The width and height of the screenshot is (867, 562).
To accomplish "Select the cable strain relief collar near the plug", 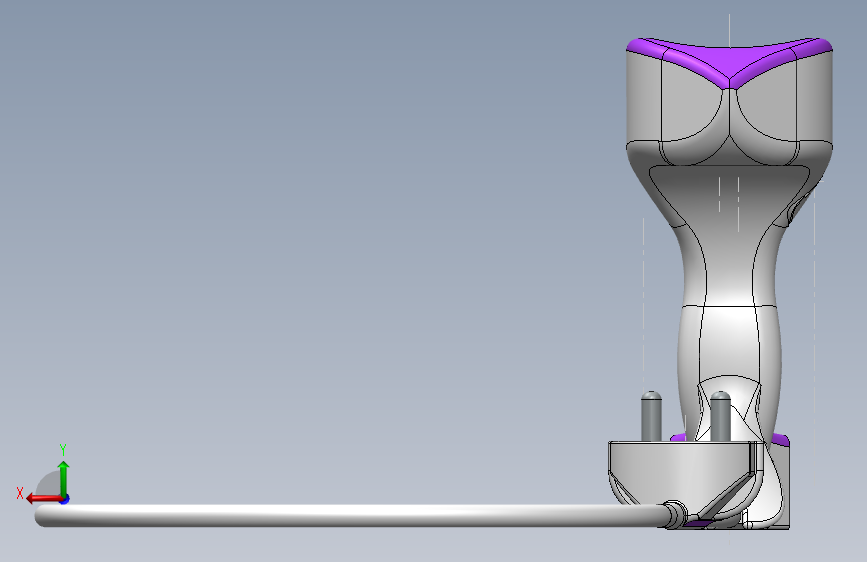I will (x=675, y=513).
